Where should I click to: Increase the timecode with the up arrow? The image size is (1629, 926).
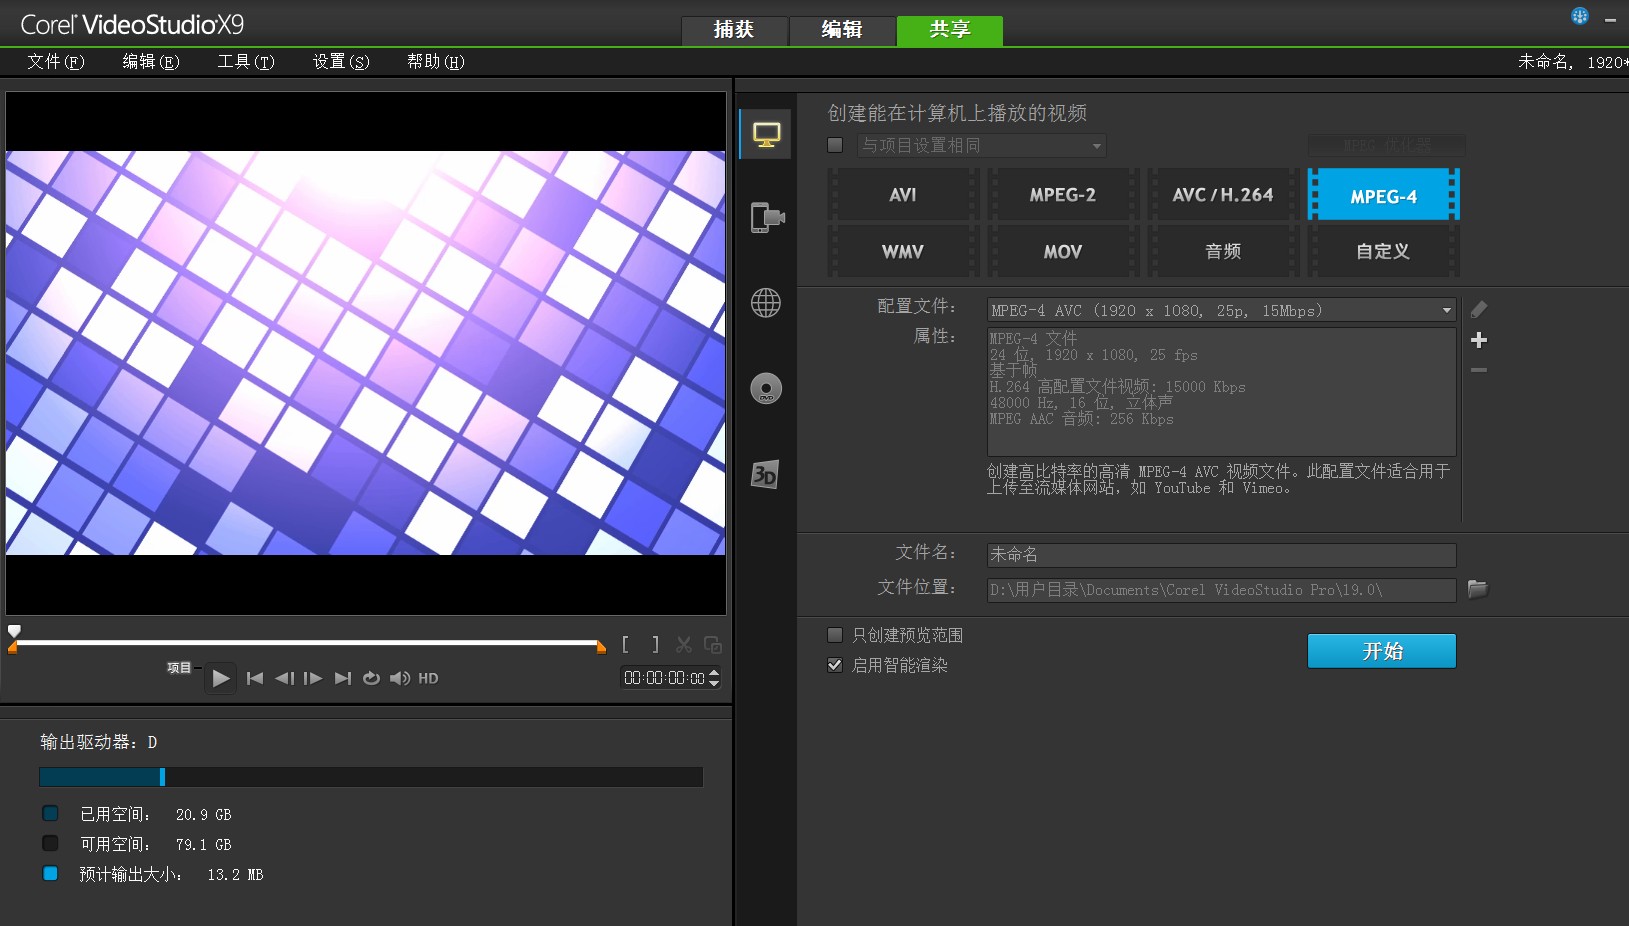tap(714, 673)
